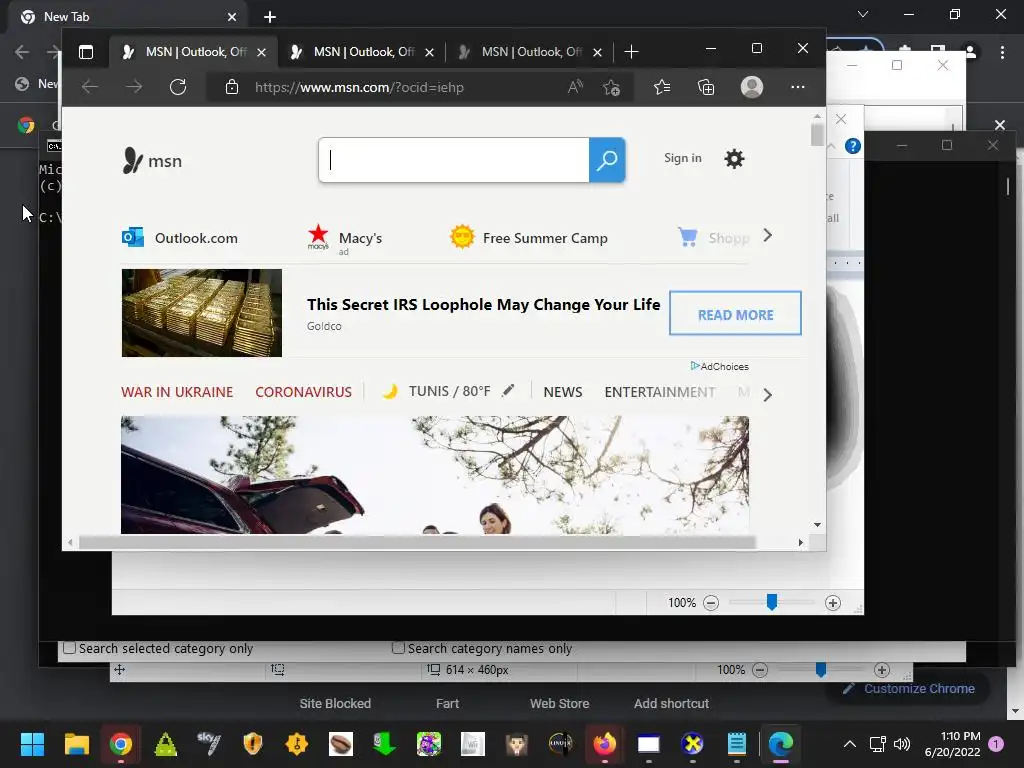Open the green download arrow taskbar app

coord(384,744)
